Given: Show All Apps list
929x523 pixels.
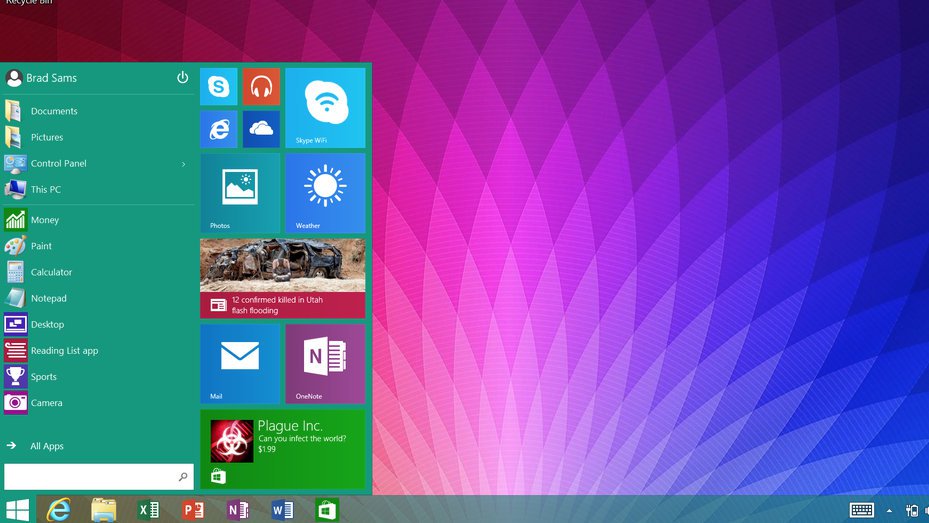Looking at the screenshot, I should tap(46, 446).
